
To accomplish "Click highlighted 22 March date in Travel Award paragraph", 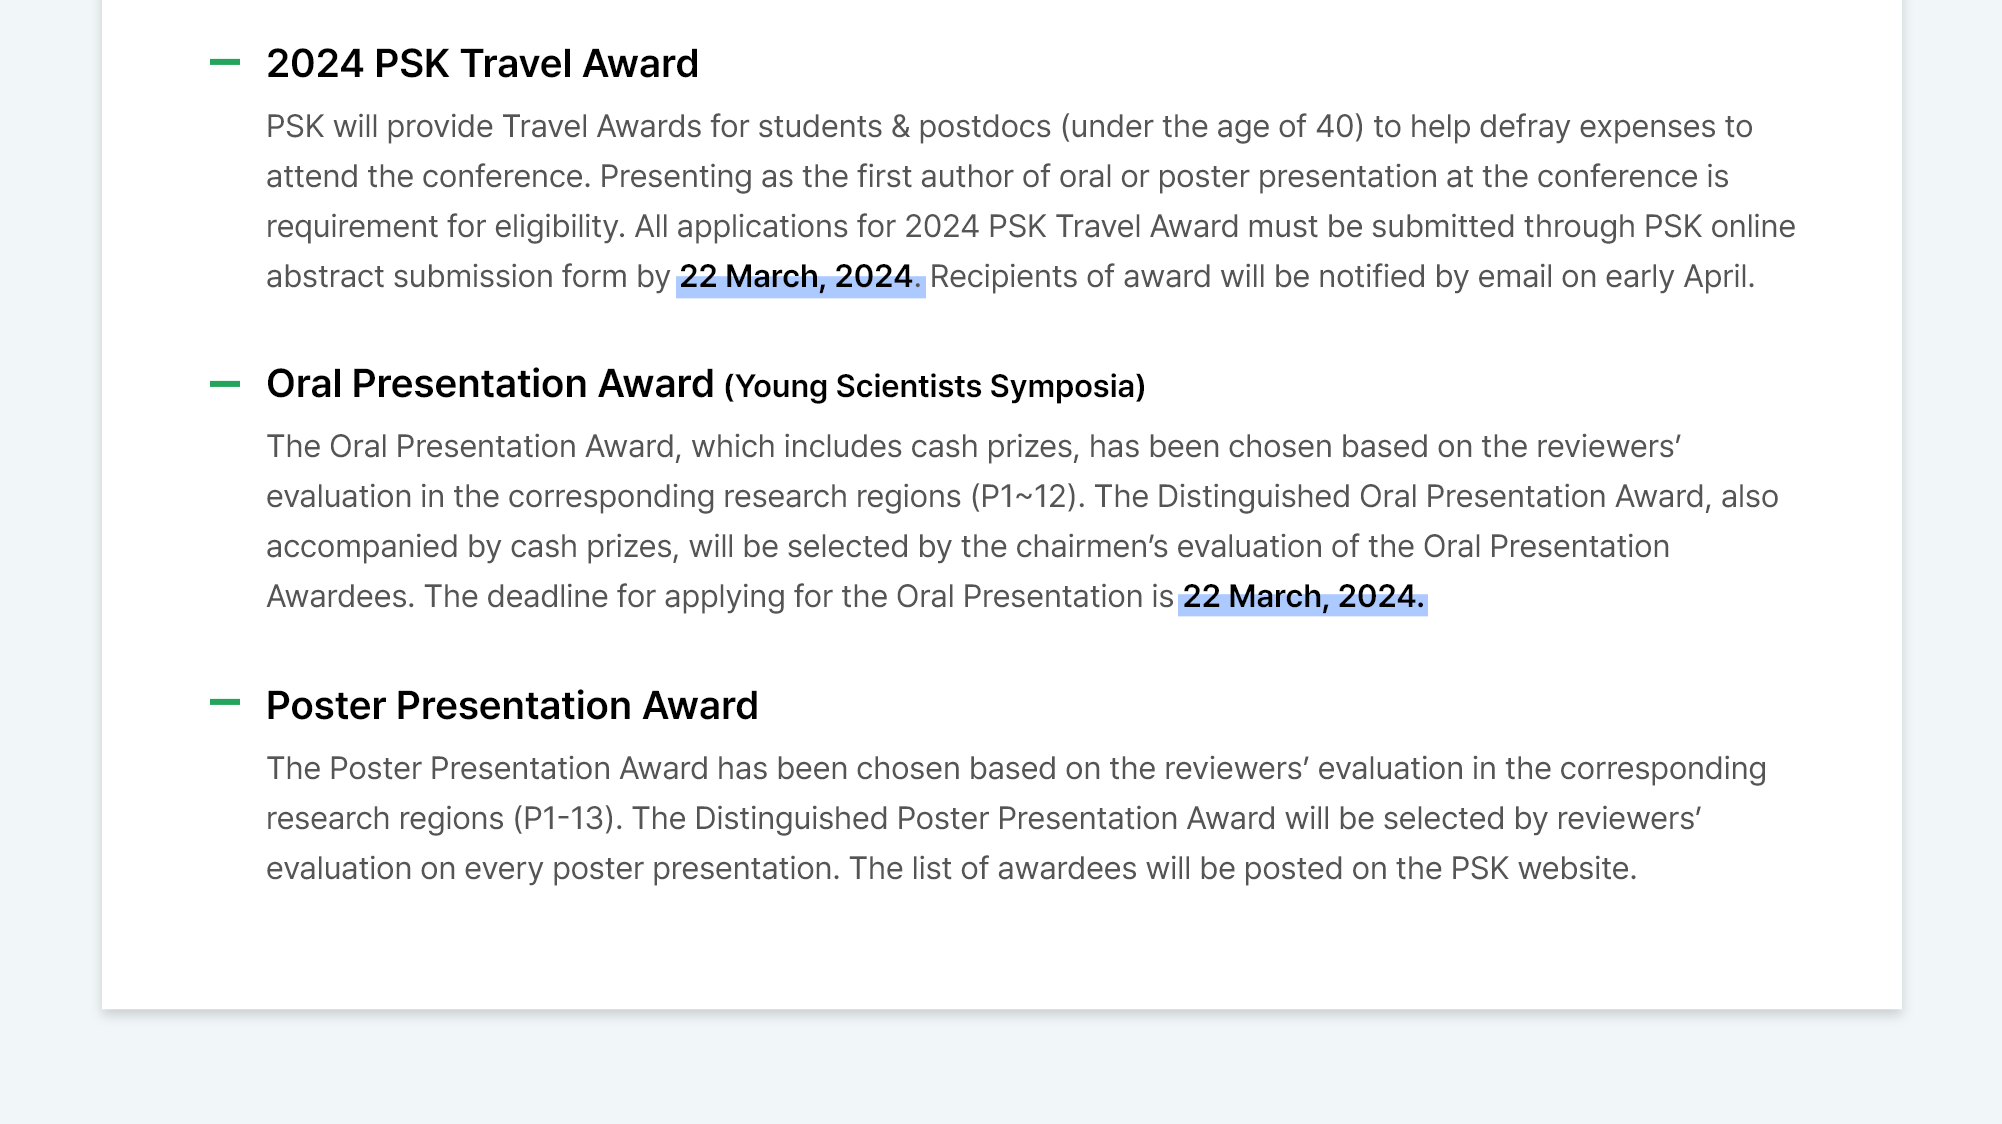I will (x=798, y=277).
